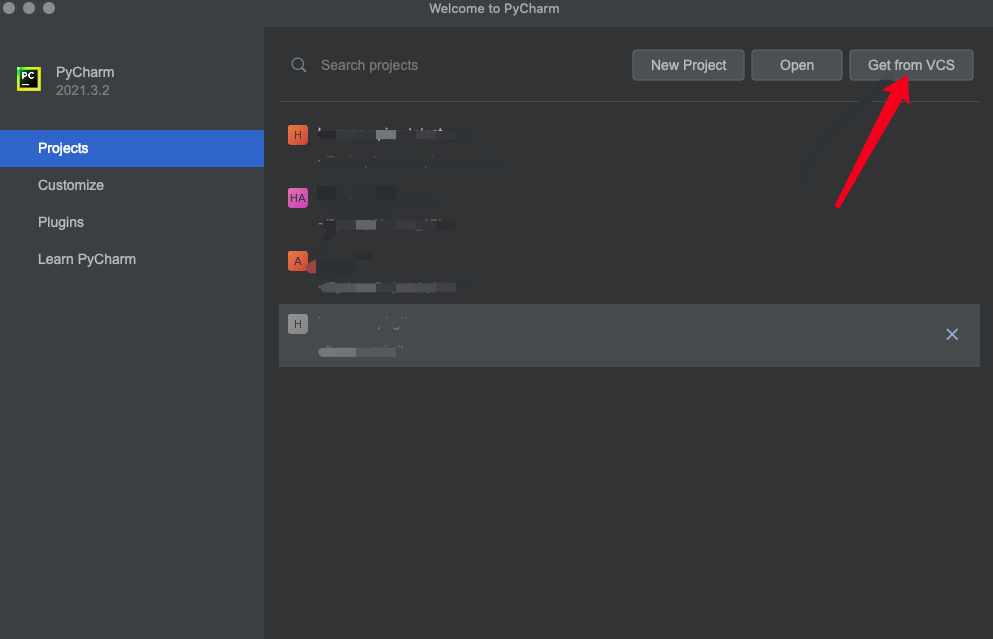Click the PyCharm application logo icon
The image size is (993, 639).
click(28, 77)
